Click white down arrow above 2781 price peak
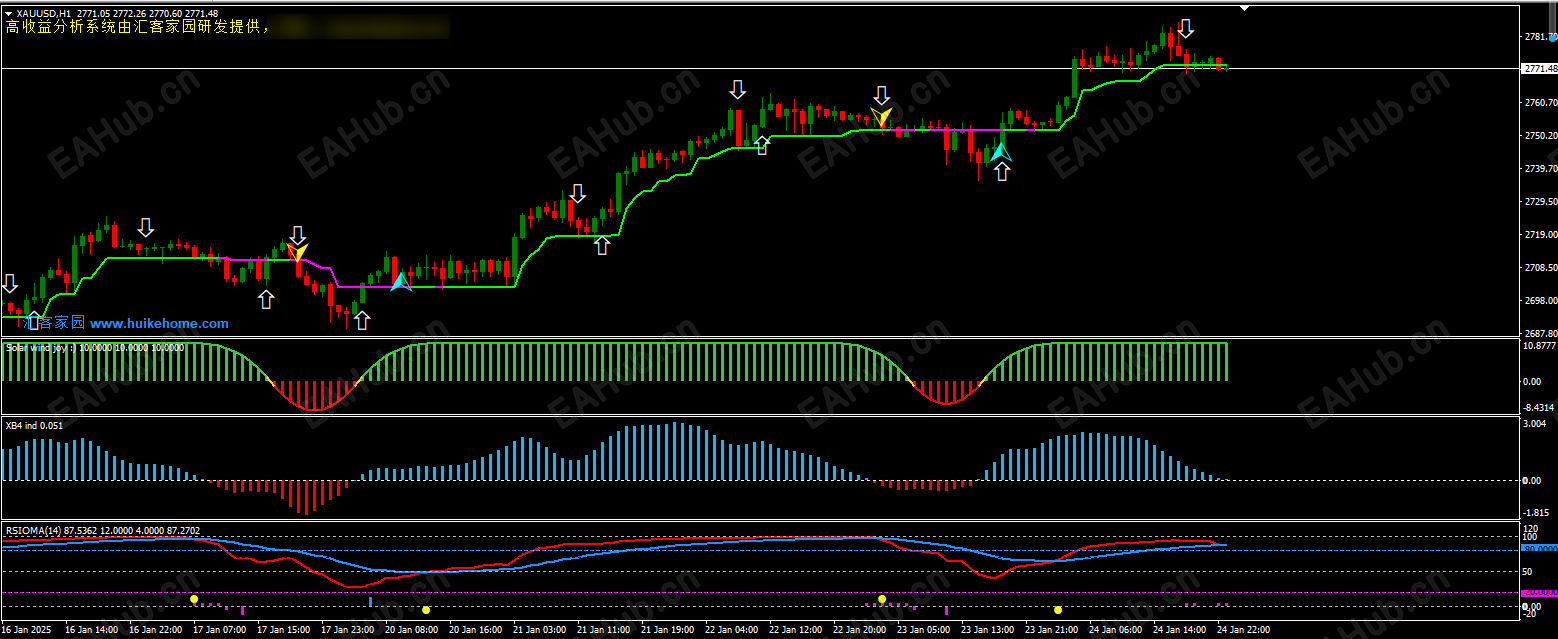The width and height of the screenshot is (1558, 639). tap(1186, 28)
